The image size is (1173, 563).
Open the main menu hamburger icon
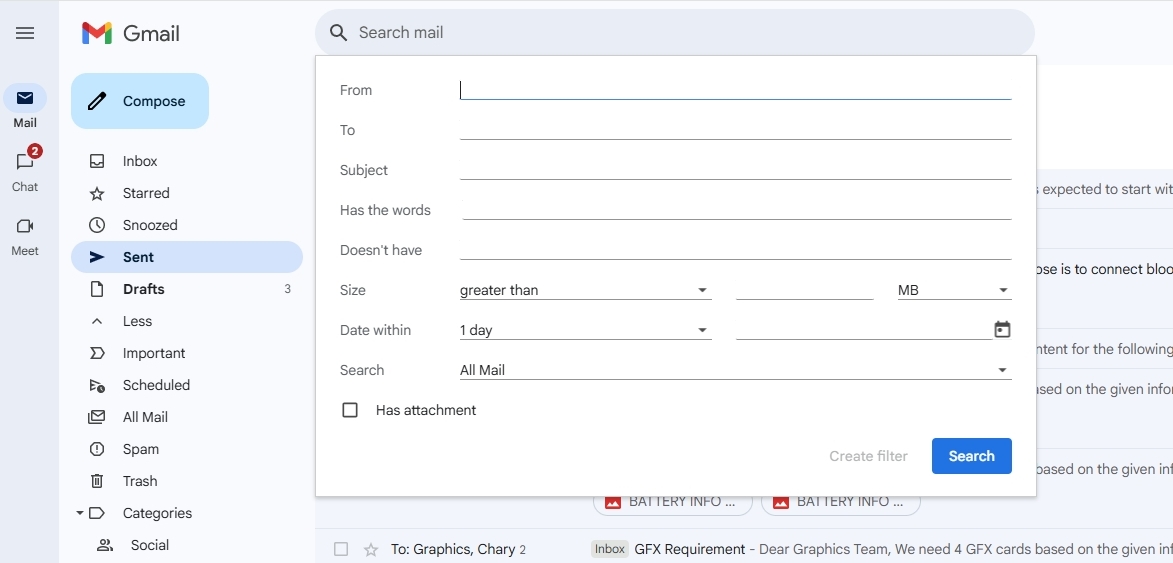point(25,33)
